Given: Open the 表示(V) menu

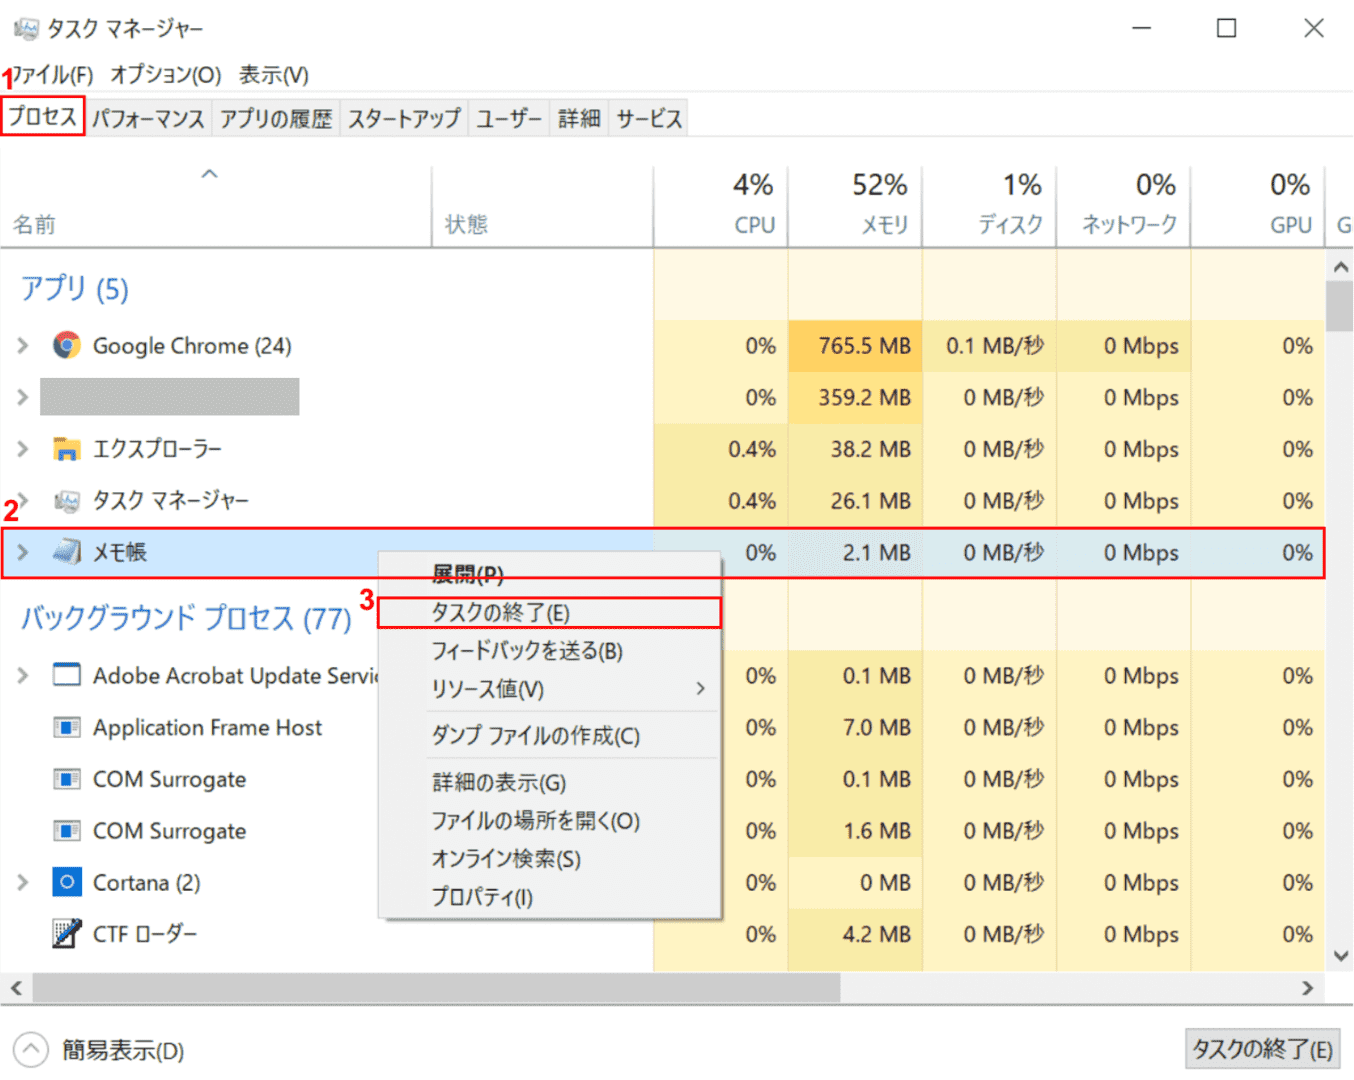Looking at the screenshot, I should 274,75.
